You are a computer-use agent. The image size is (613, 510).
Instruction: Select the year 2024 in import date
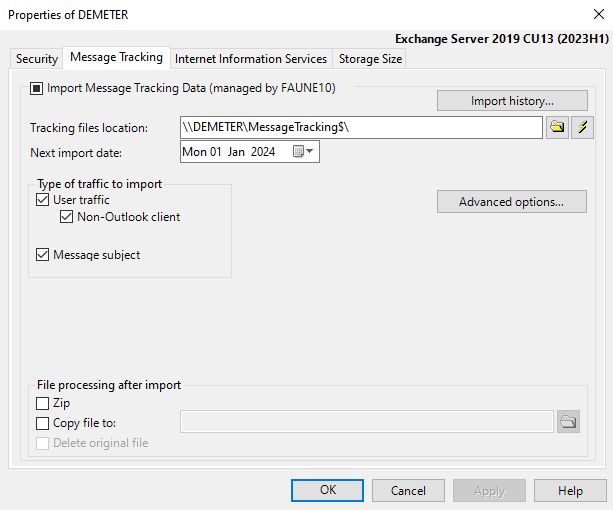[x=263, y=152]
